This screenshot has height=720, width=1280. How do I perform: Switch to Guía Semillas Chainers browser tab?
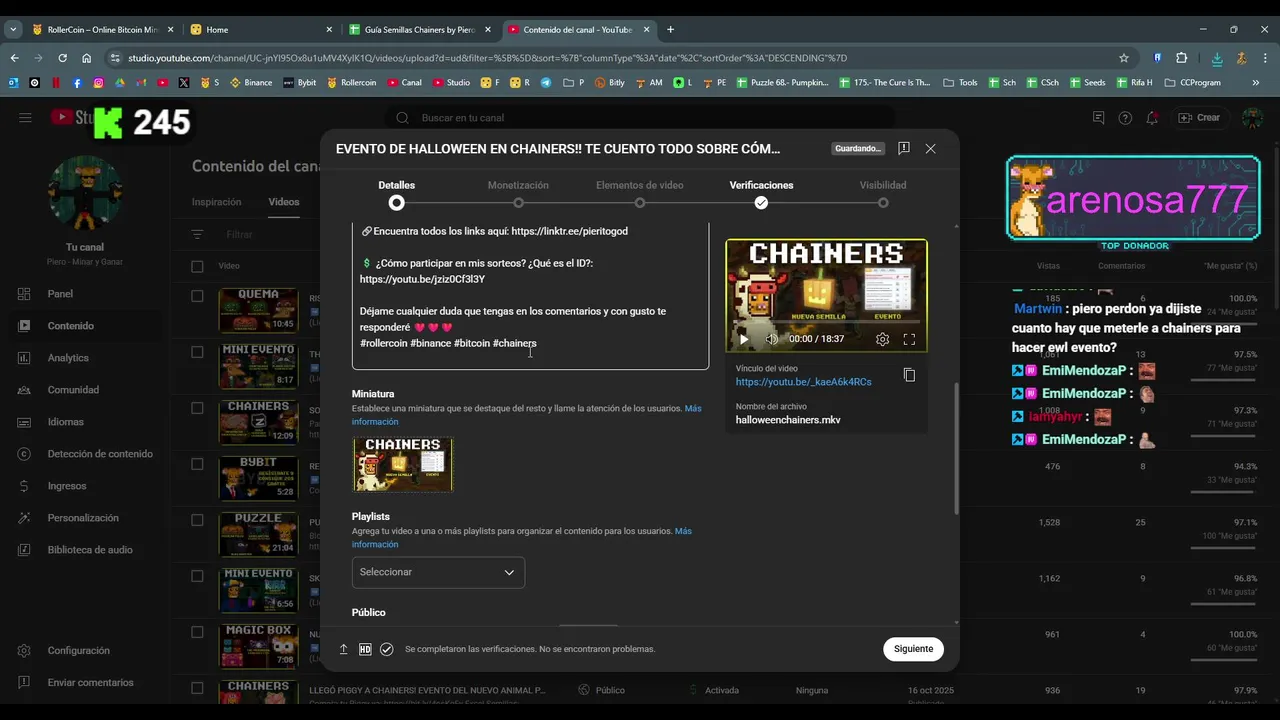tap(421, 30)
